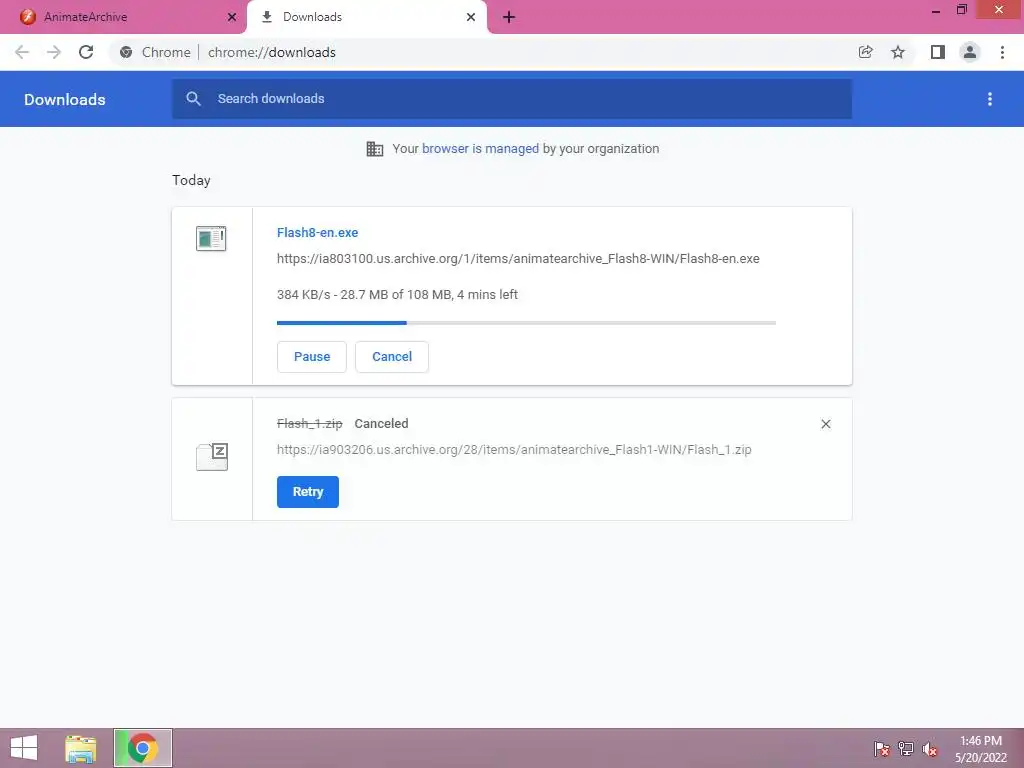Go forward to the next page
The height and width of the screenshot is (768, 1024).
[54, 52]
